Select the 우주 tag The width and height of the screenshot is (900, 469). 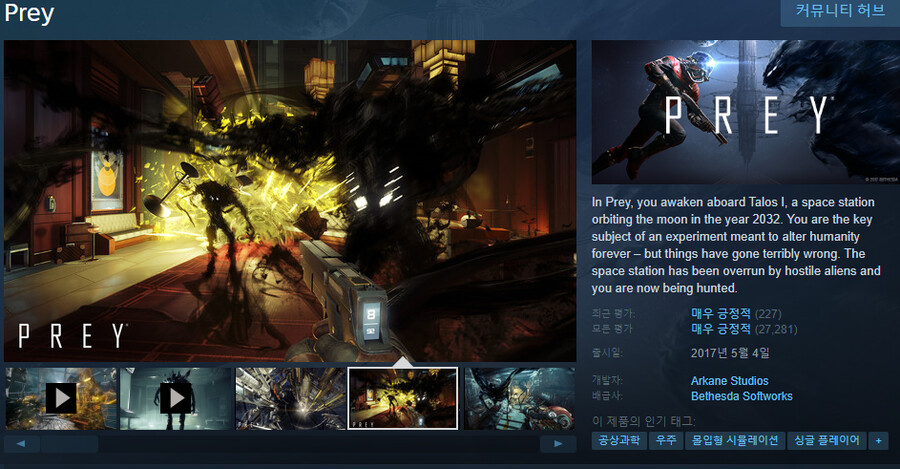pyautogui.click(x=665, y=440)
